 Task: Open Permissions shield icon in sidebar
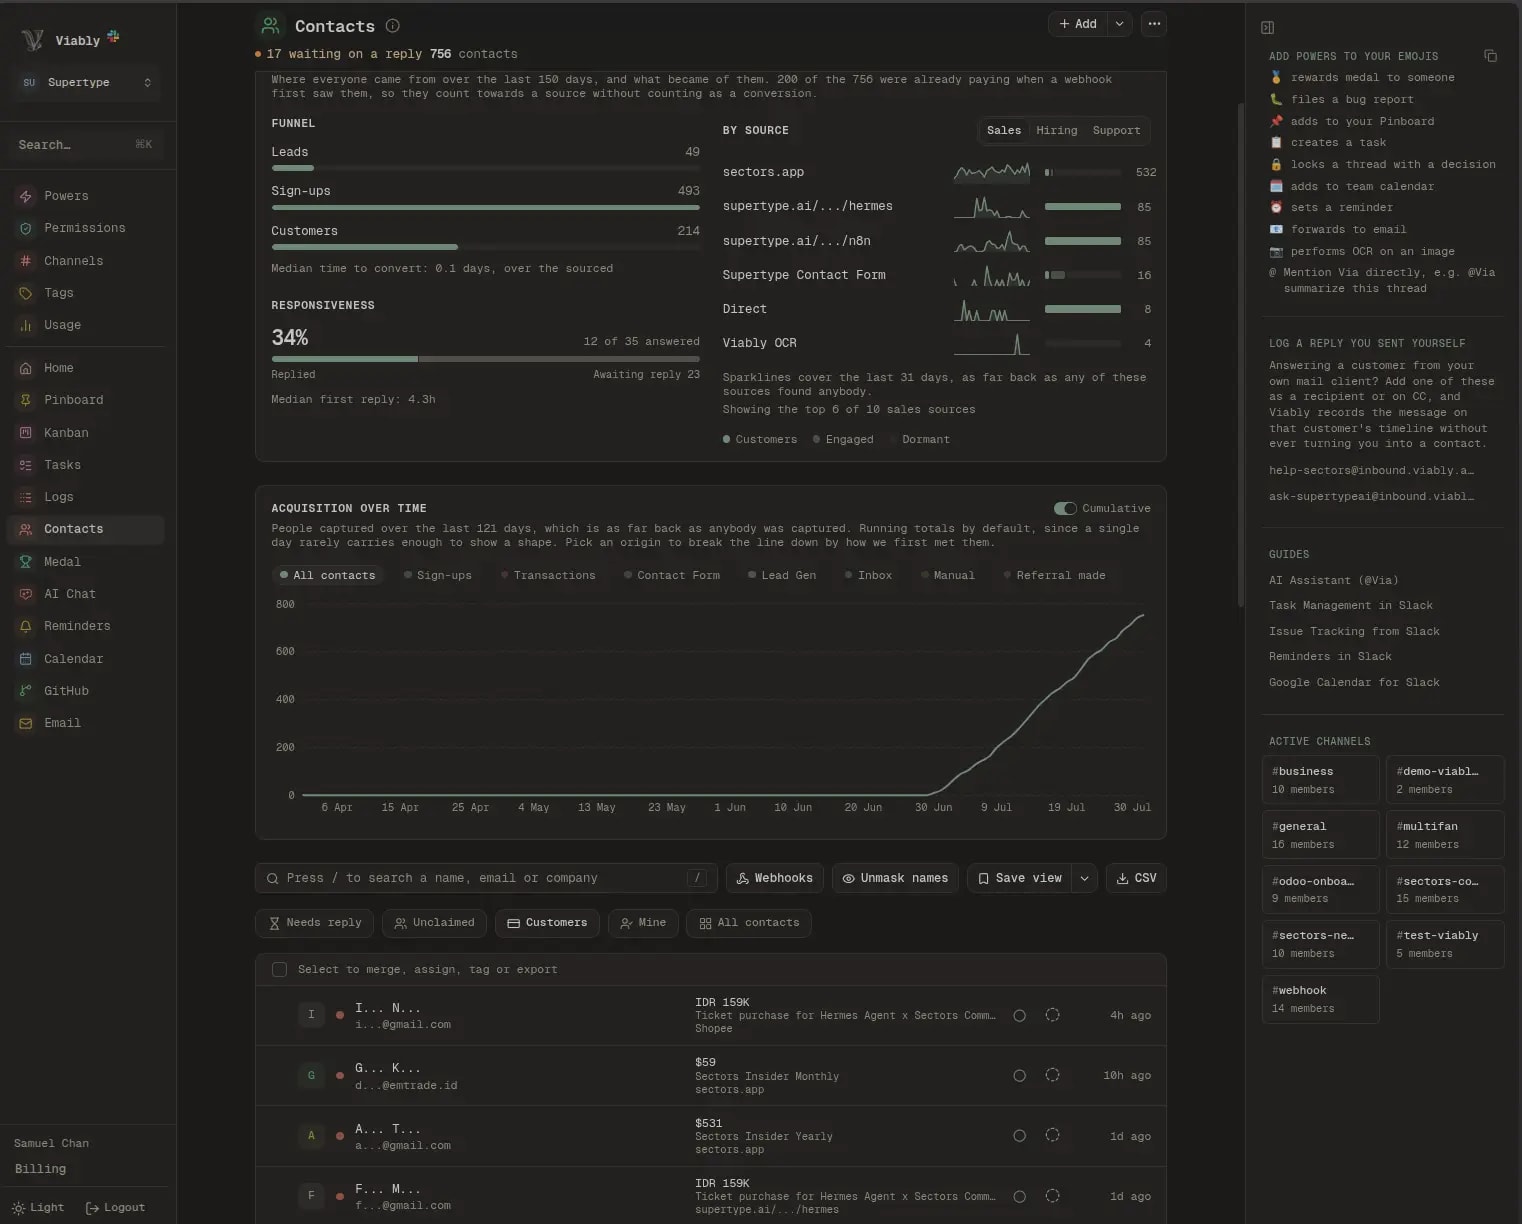click(x=26, y=228)
